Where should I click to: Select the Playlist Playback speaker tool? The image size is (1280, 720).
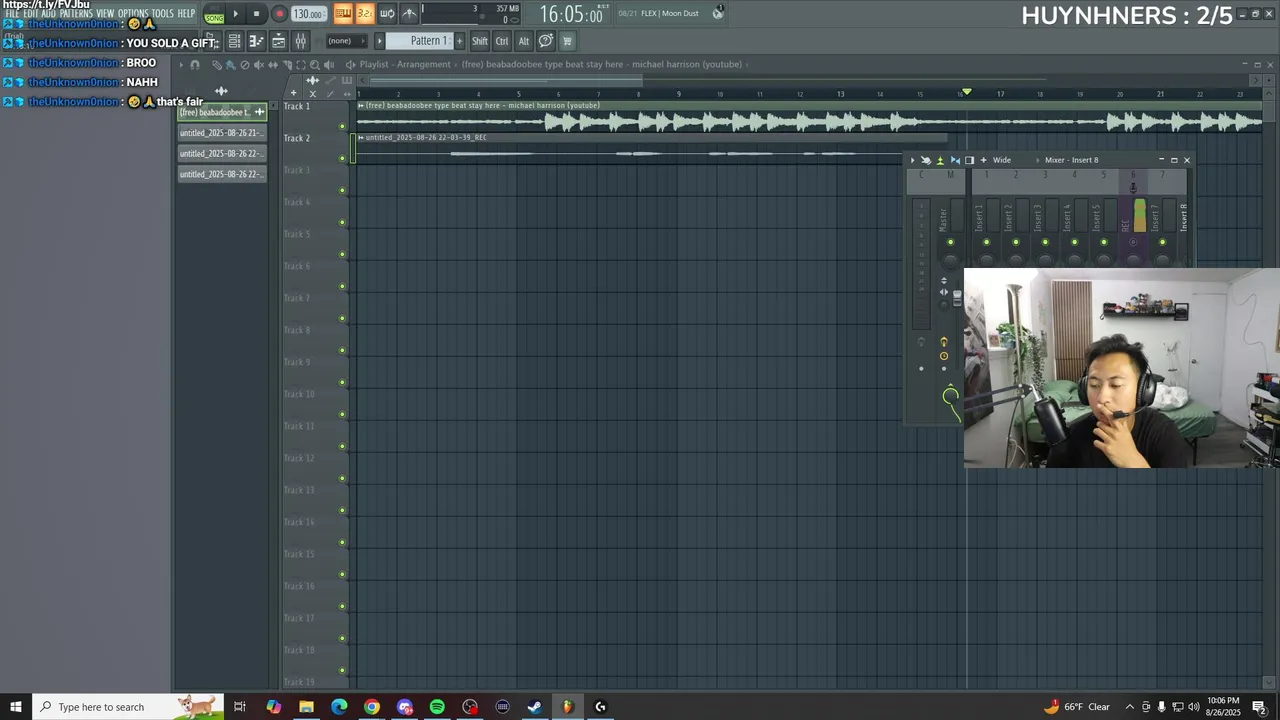[328, 64]
